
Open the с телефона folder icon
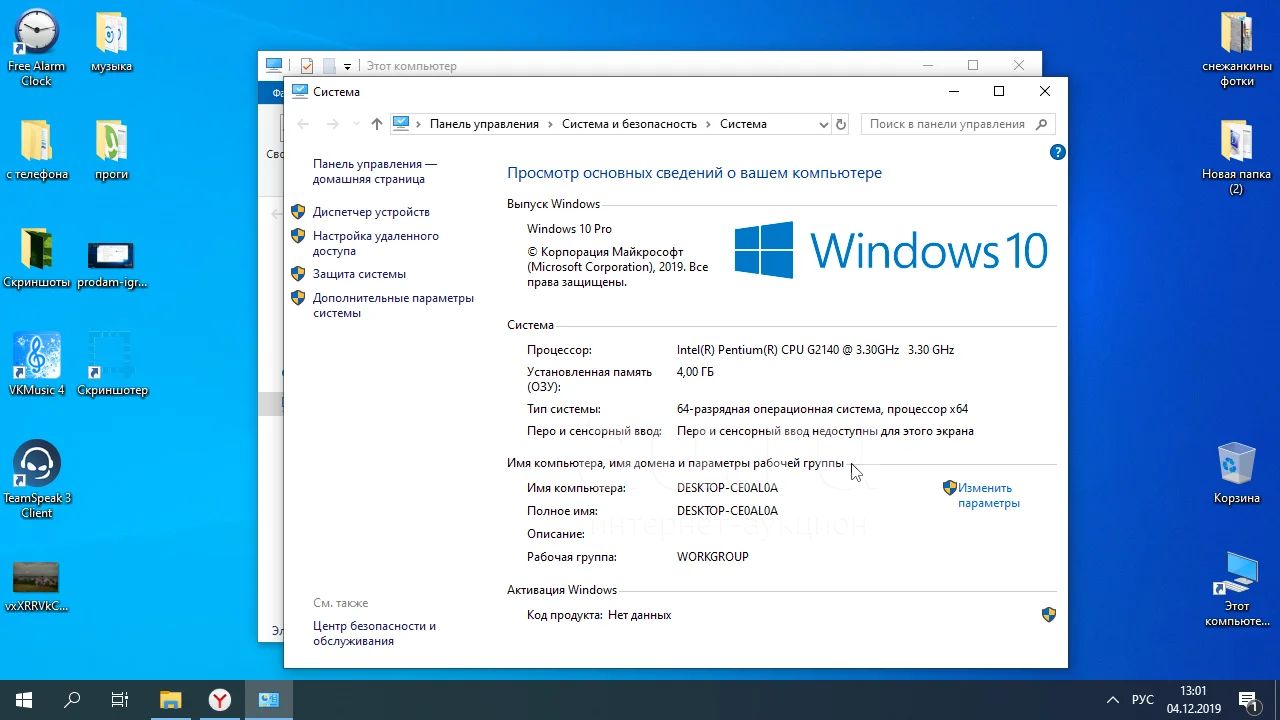point(37,150)
